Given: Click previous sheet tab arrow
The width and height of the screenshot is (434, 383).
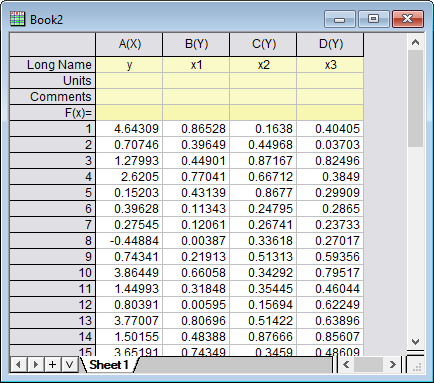Looking at the screenshot, I should [19, 365].
